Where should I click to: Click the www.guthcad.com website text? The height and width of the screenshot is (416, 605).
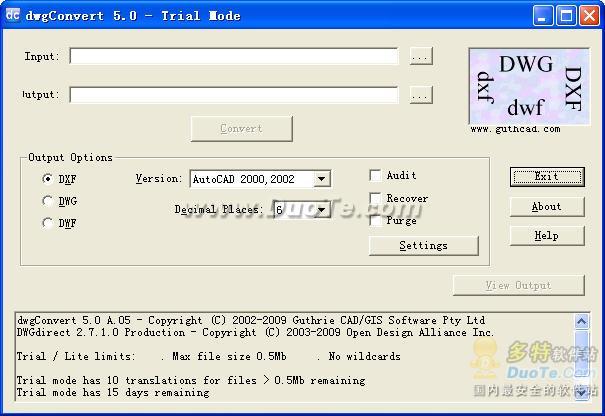(515, 129)
